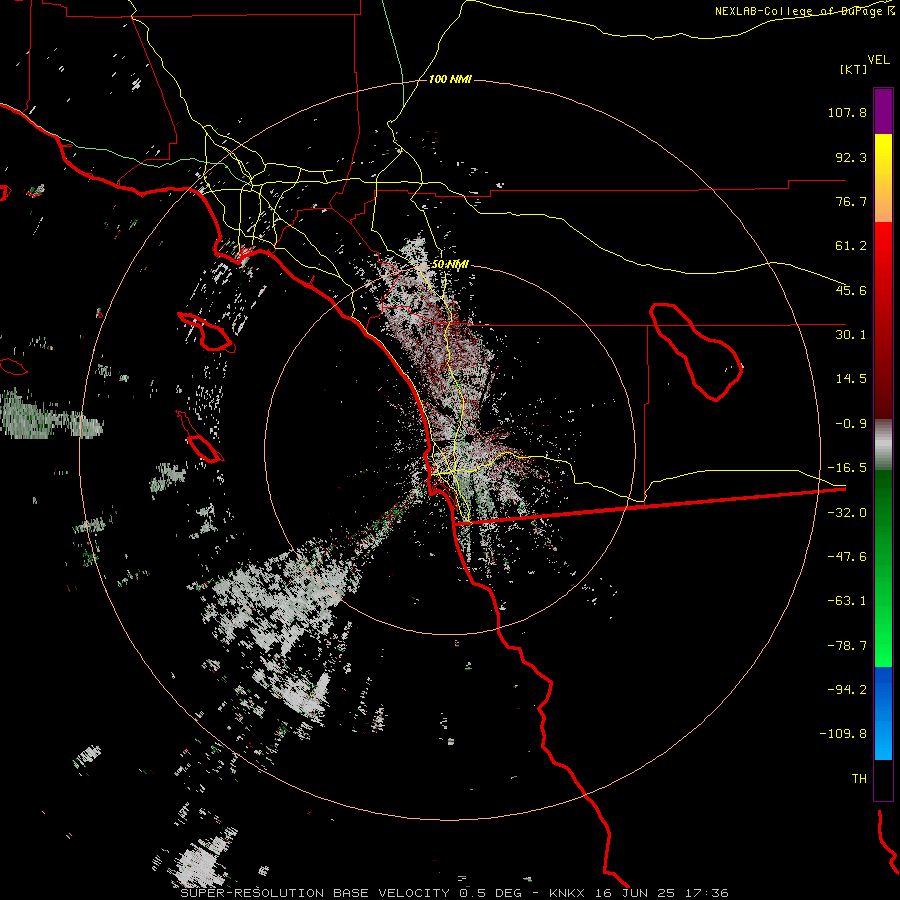This screenshot has width=900, height=900.
Task: Click the 100 NMI range ring label
Action: [450, 79]
